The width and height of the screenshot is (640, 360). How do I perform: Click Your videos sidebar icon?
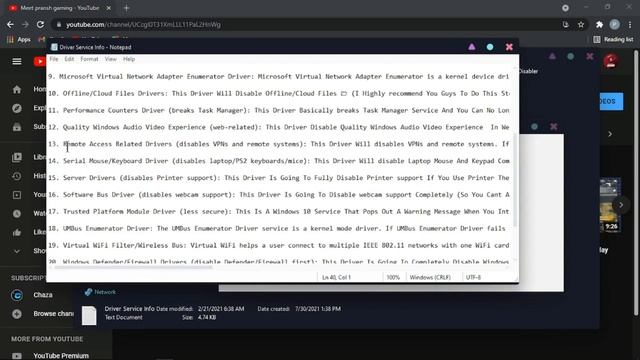17,195
